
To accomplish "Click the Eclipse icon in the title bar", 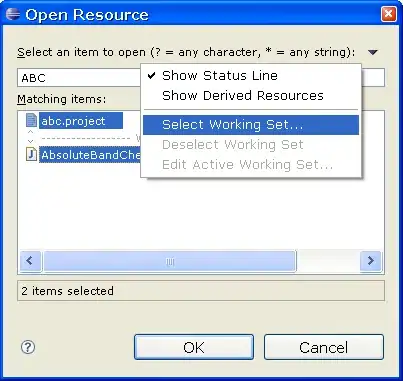I will [13, 14].
